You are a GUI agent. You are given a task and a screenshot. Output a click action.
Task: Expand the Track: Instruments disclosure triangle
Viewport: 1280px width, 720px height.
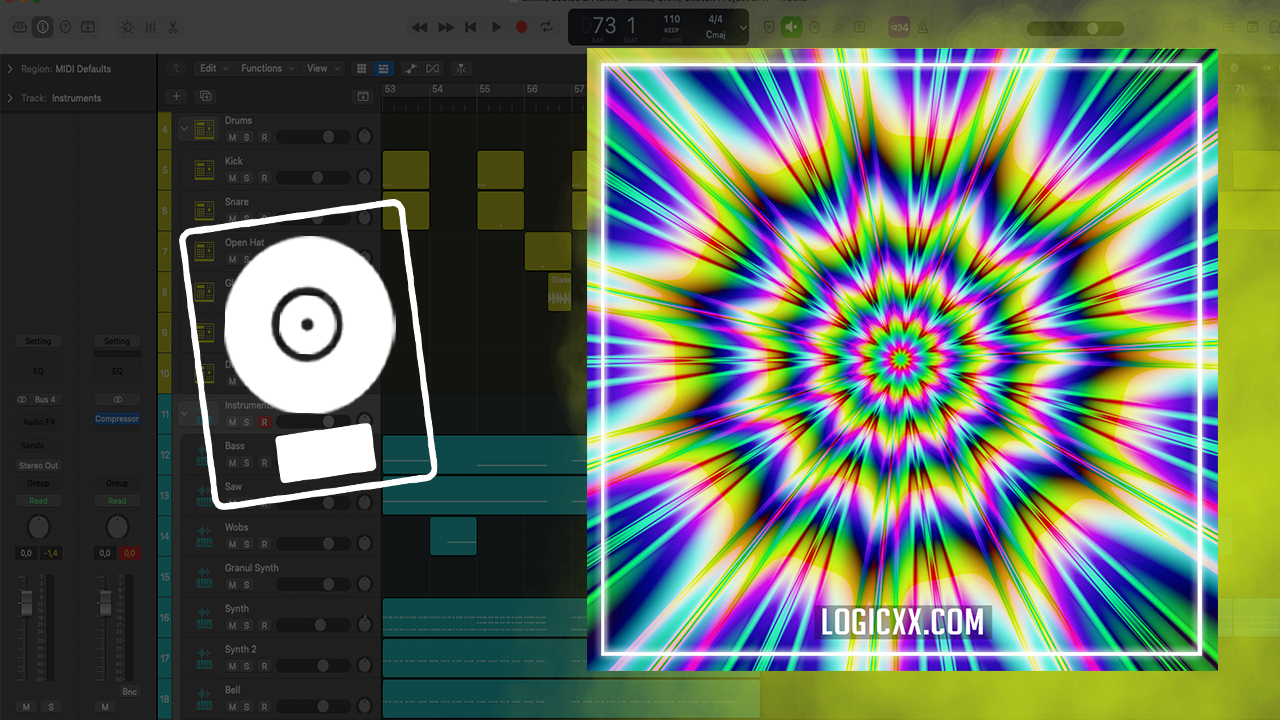(x=10, y=98)
